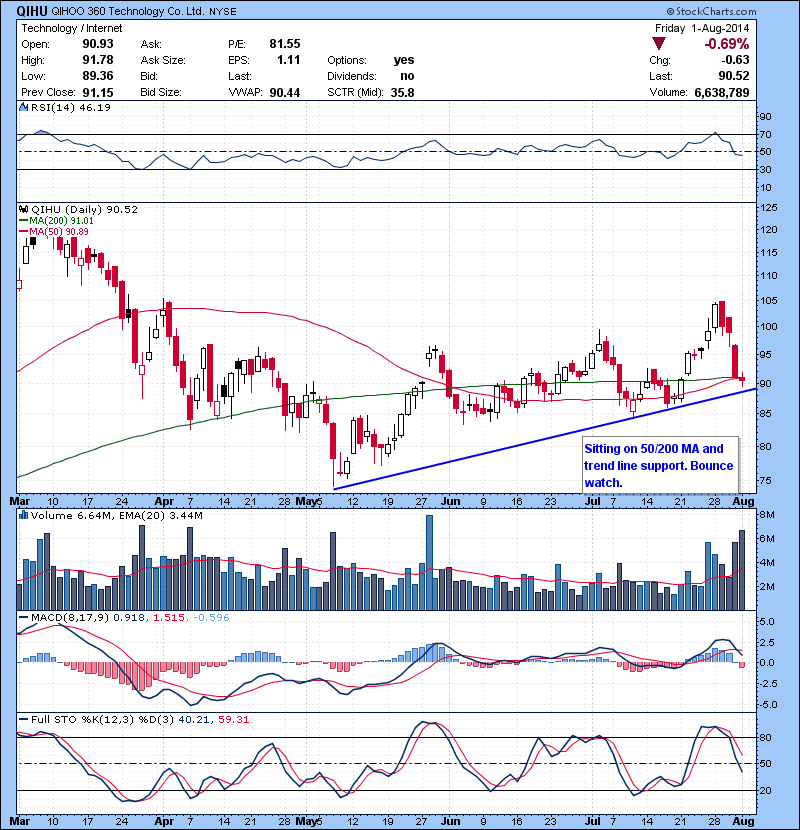800x830 pixels.
Task: Click the 8M volume axis label
Action: pos(767,515)
